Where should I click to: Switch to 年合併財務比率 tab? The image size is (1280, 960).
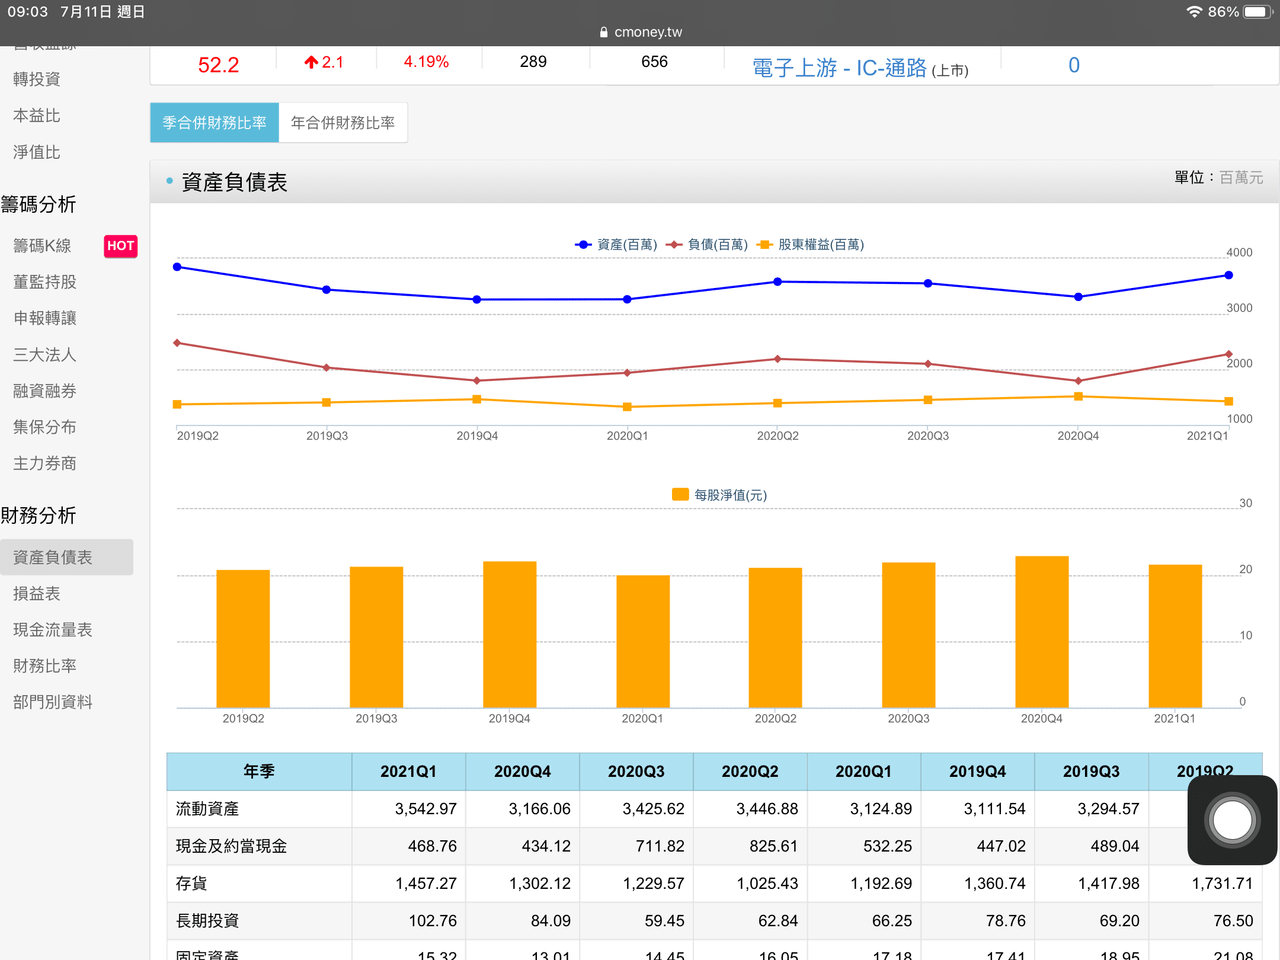point(343,123)
